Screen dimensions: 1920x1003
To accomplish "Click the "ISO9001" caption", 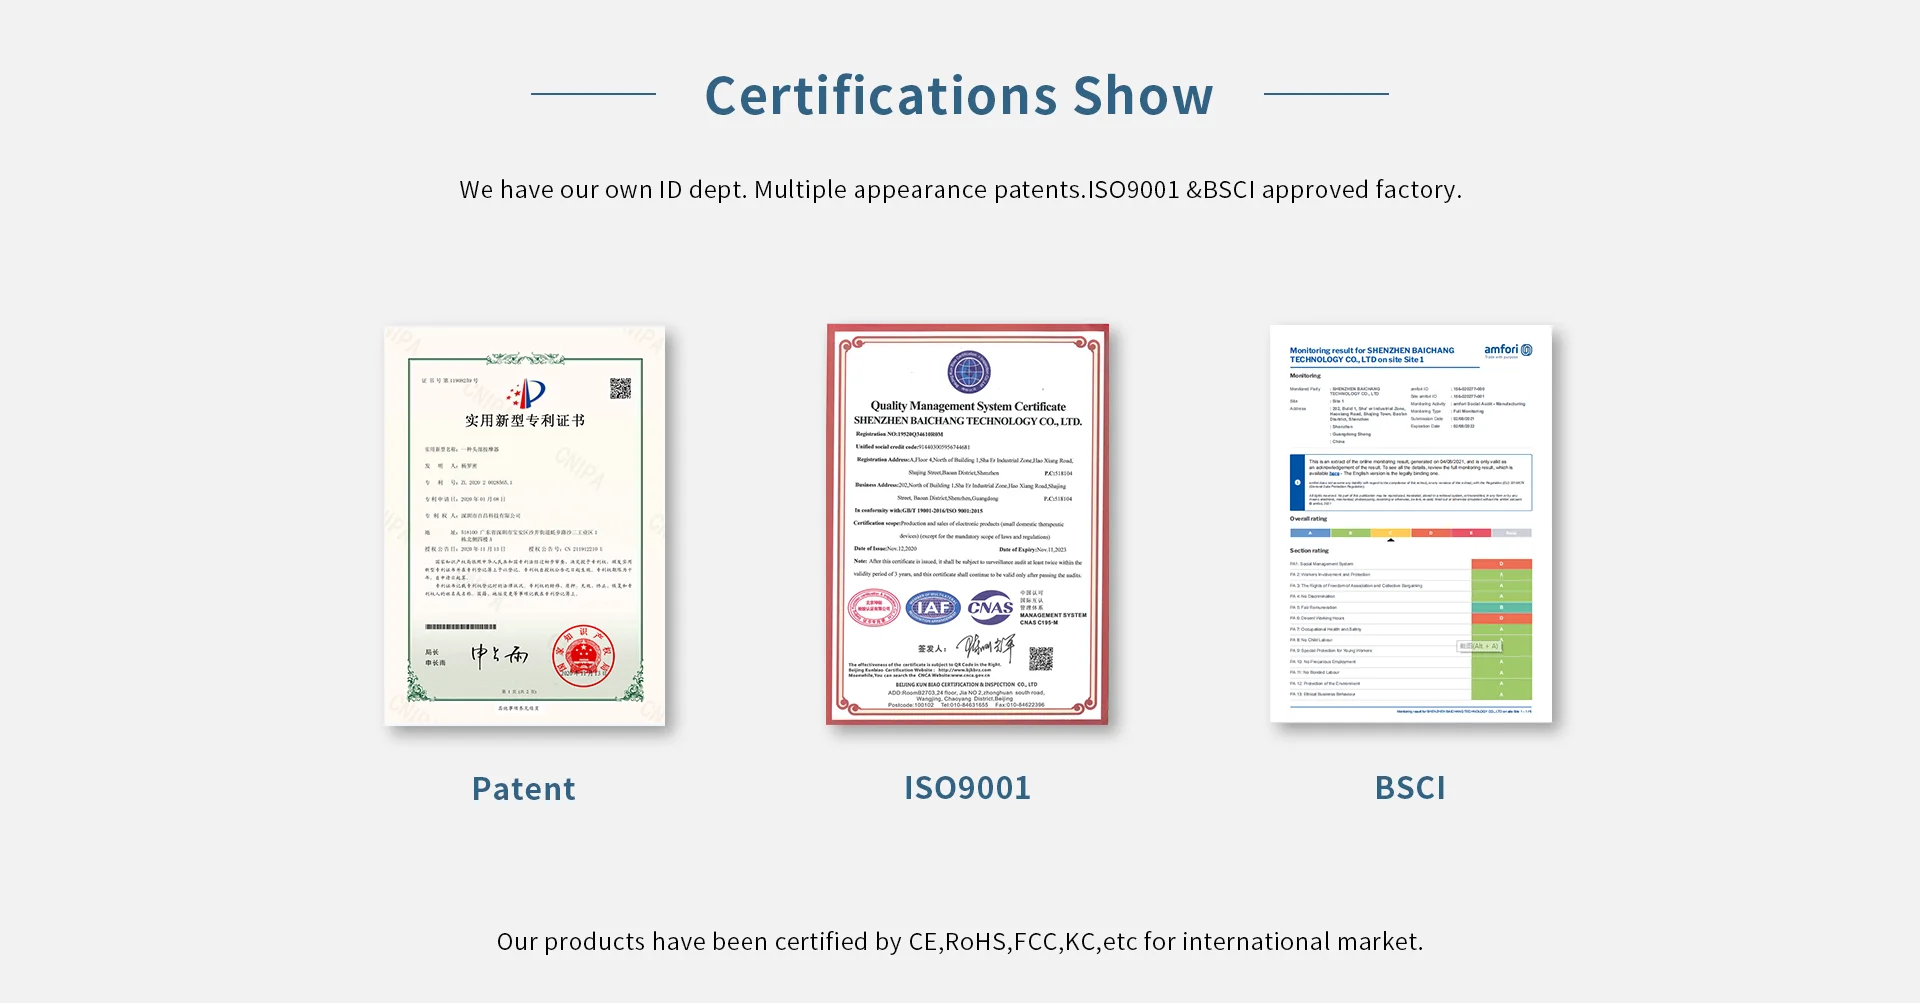I will click(967, 788).
